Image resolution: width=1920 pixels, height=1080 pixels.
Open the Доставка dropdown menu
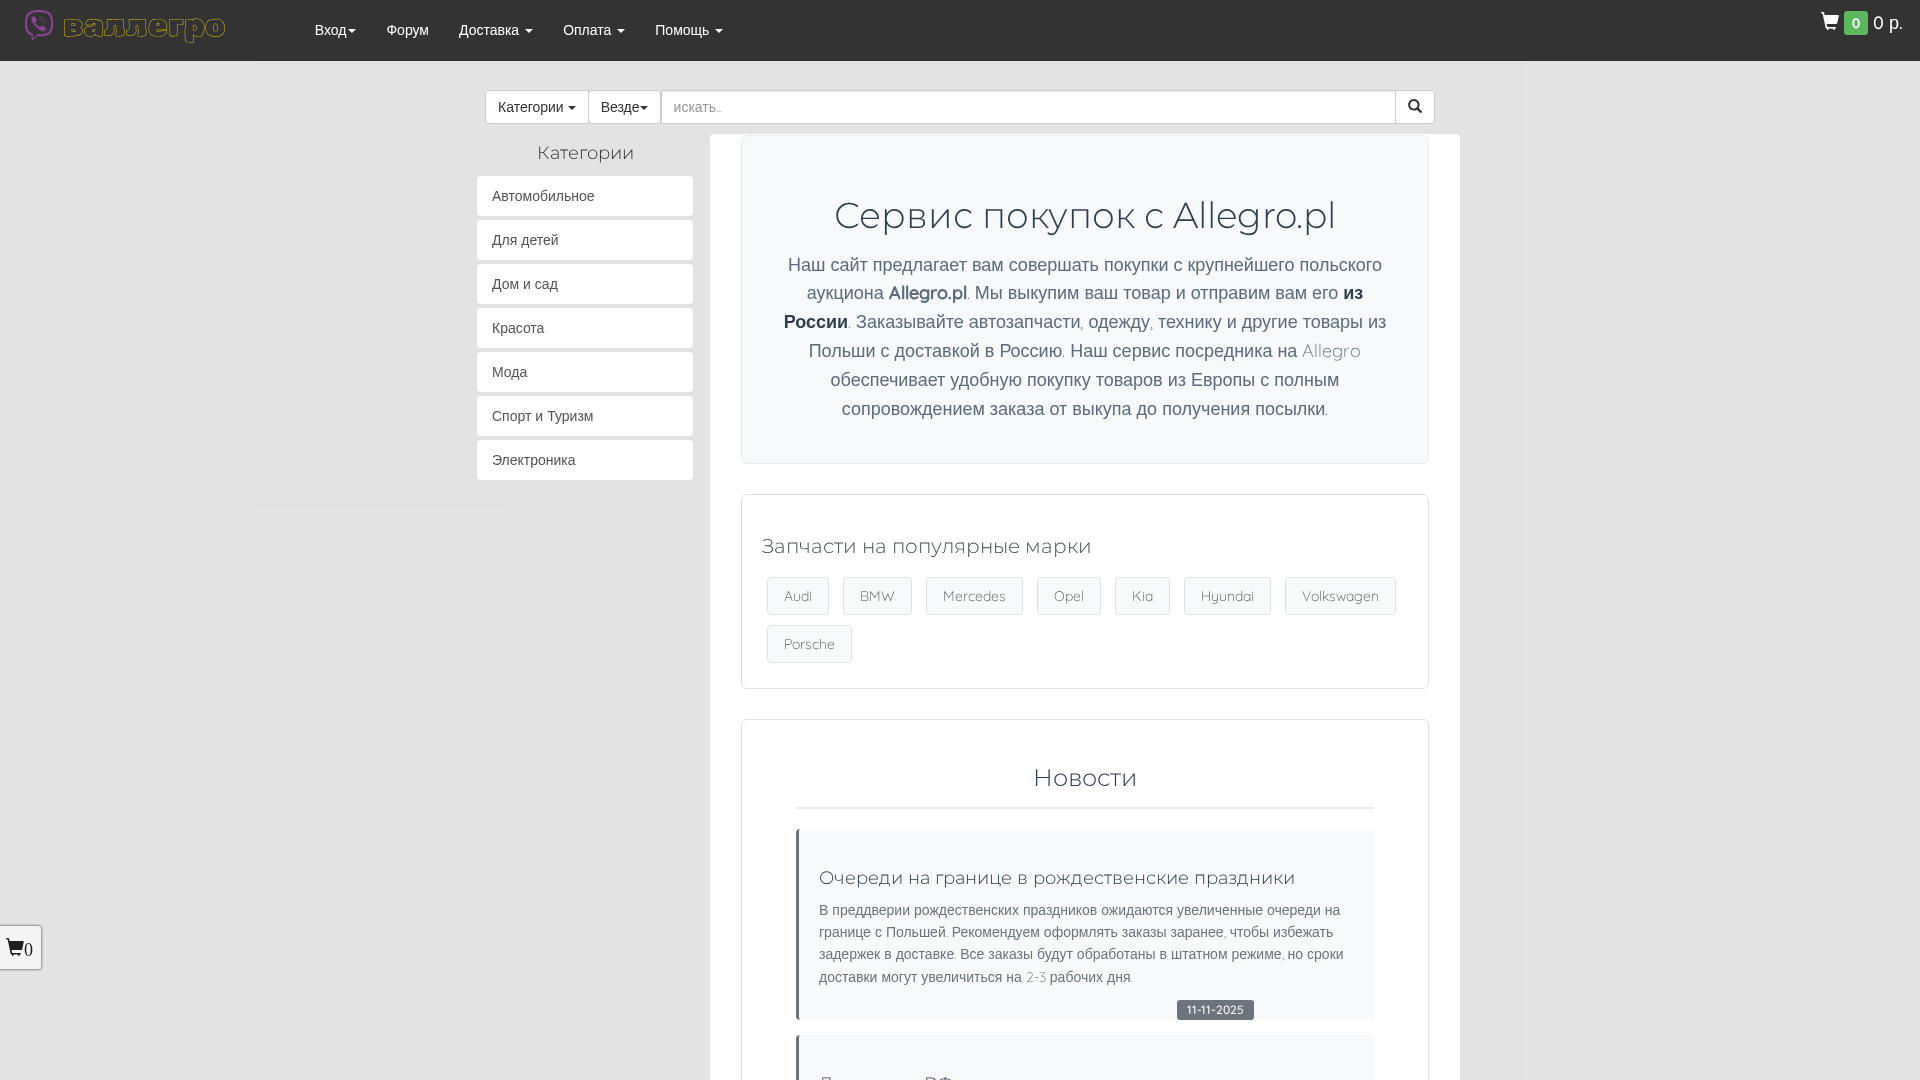pos(495,30)
